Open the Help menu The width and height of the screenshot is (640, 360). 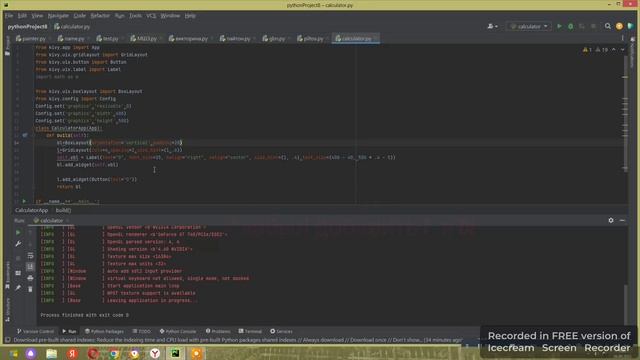[x=190, y=16]
